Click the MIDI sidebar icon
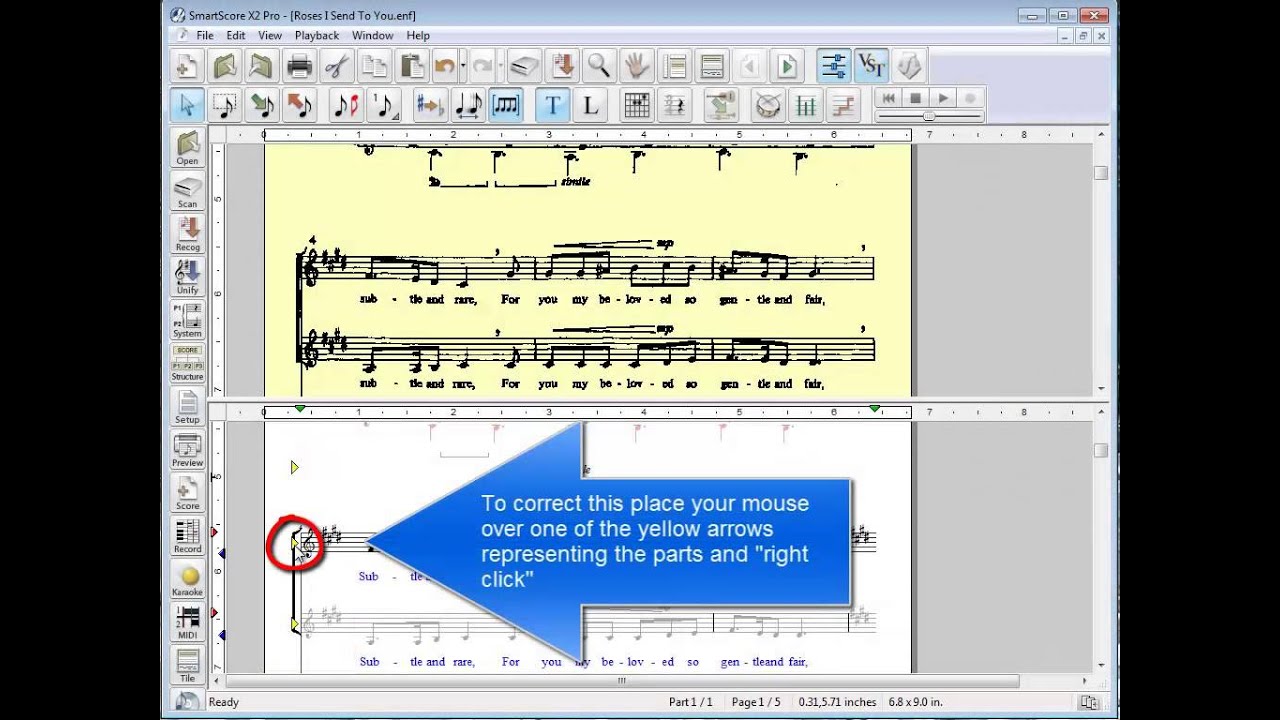The width and height of the screenshot is (1280, 720). point(187,621)
